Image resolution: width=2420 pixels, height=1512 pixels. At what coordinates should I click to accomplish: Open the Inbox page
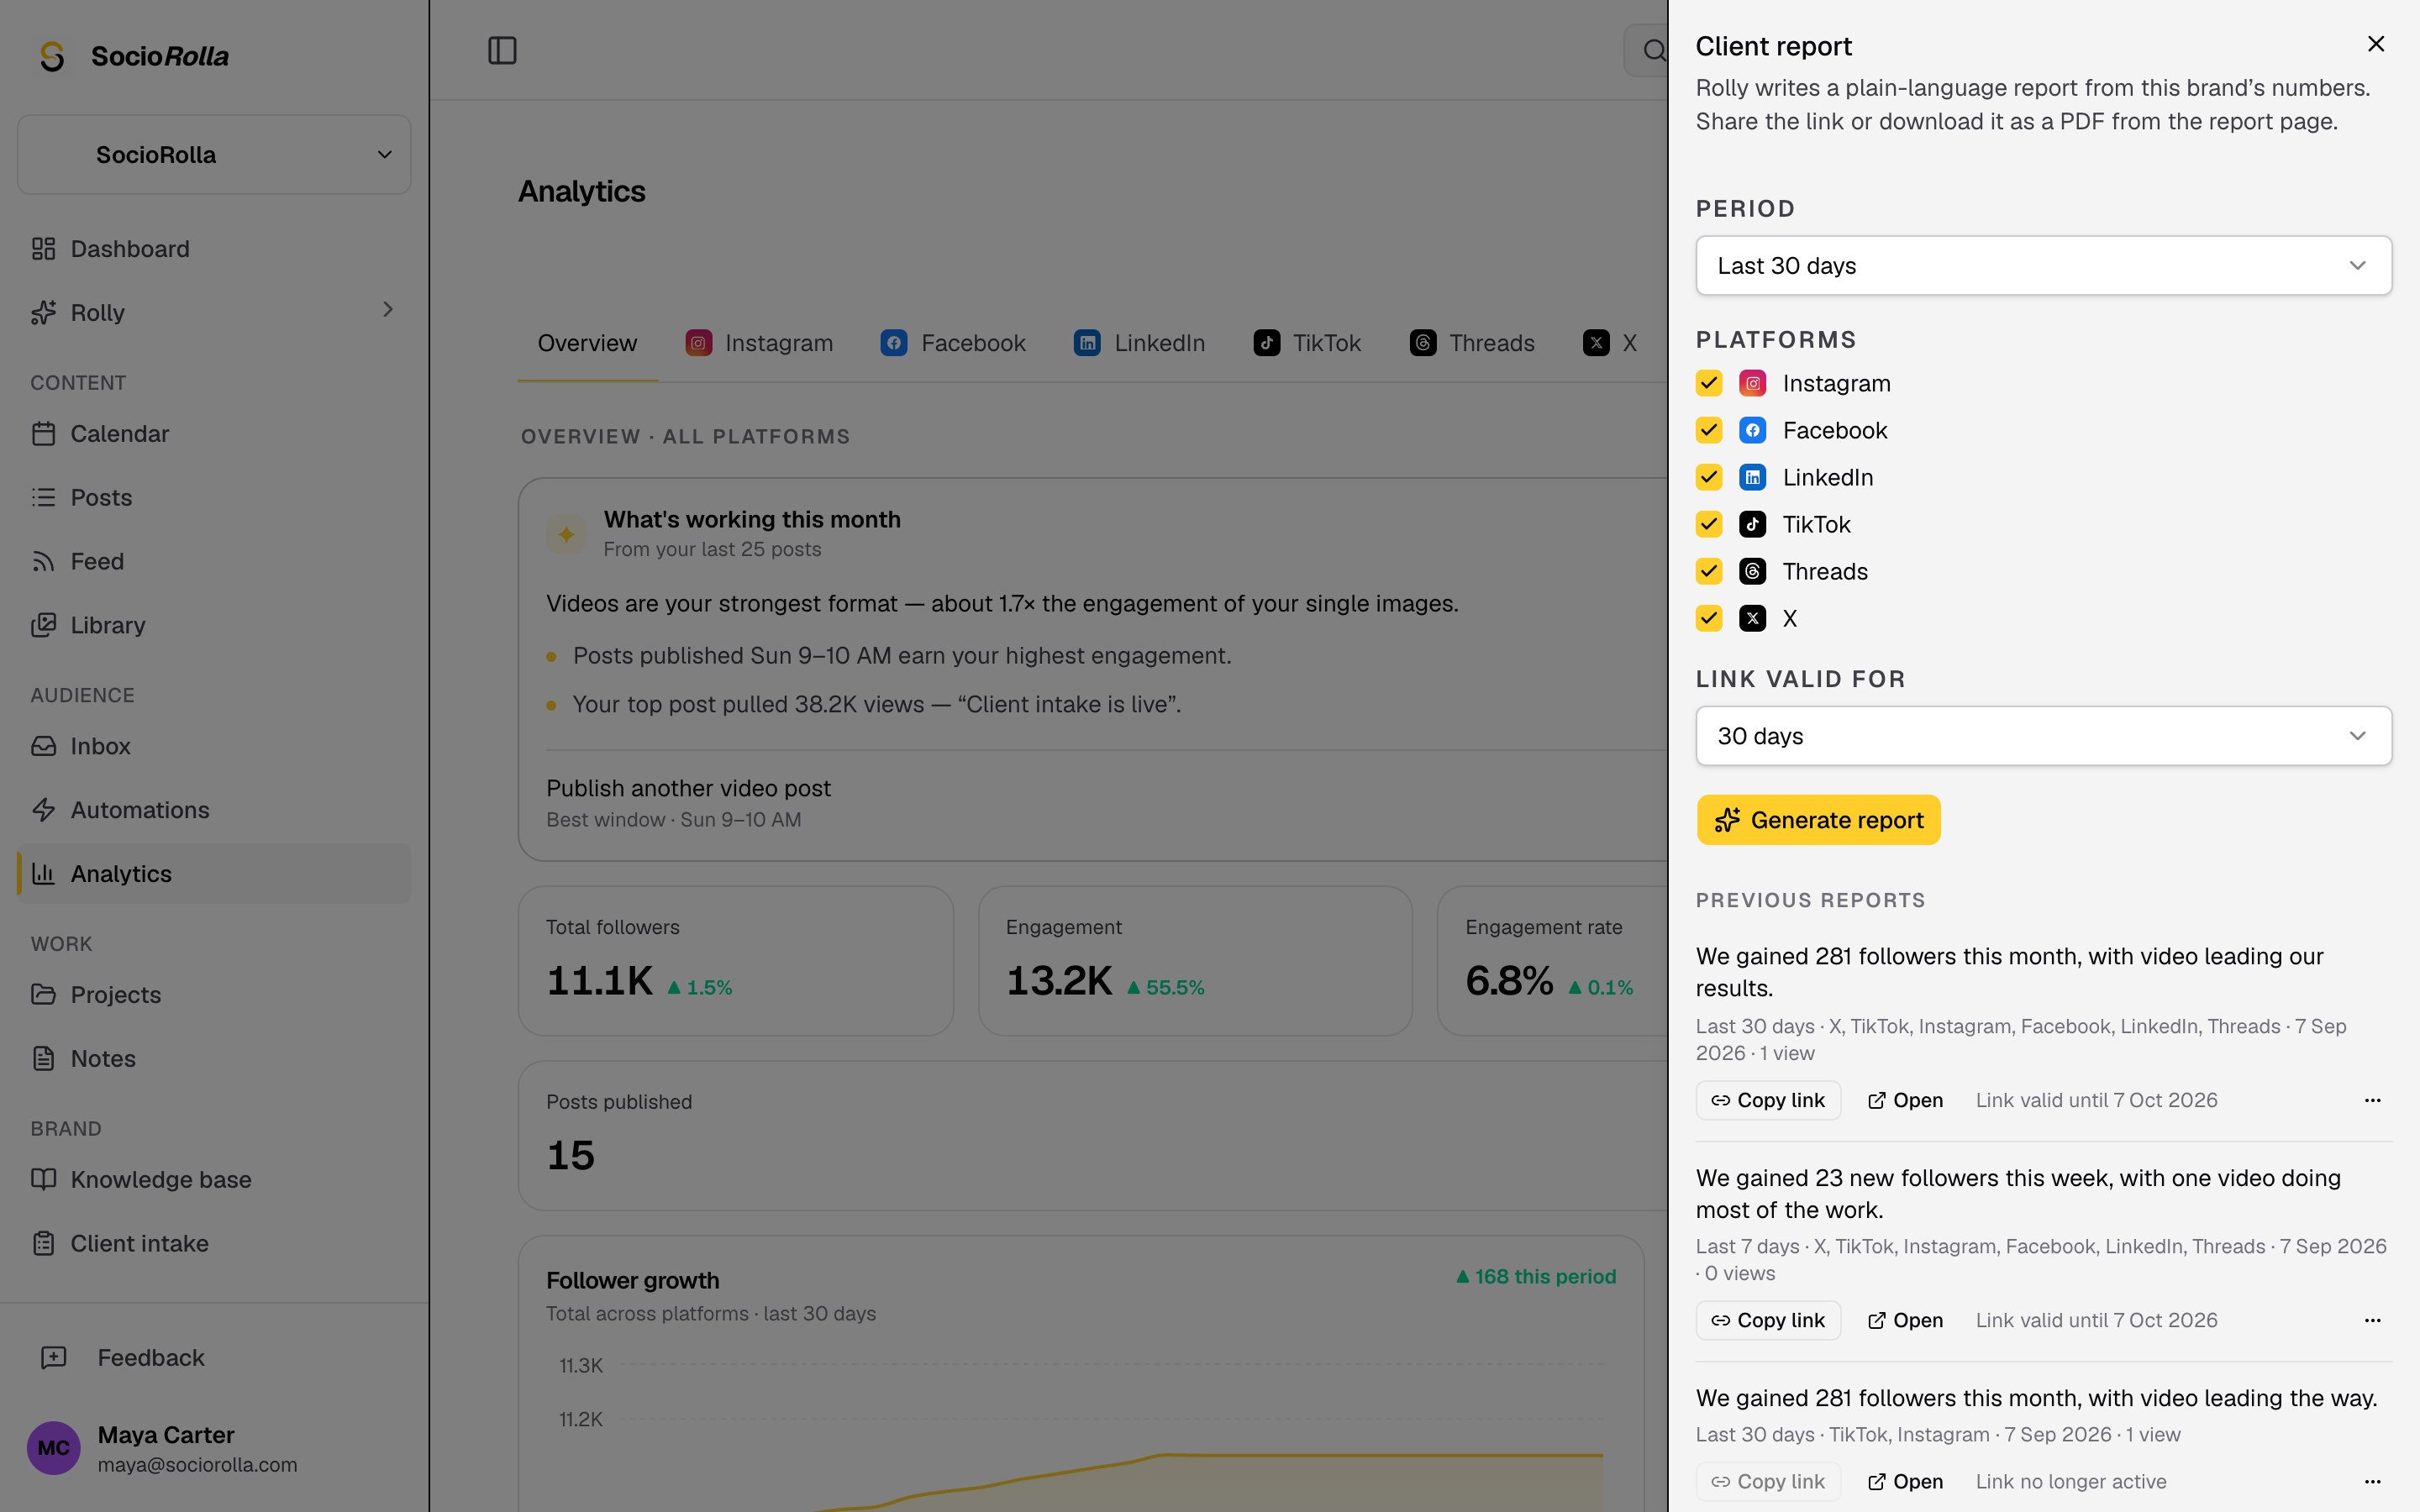pos(214,746)
